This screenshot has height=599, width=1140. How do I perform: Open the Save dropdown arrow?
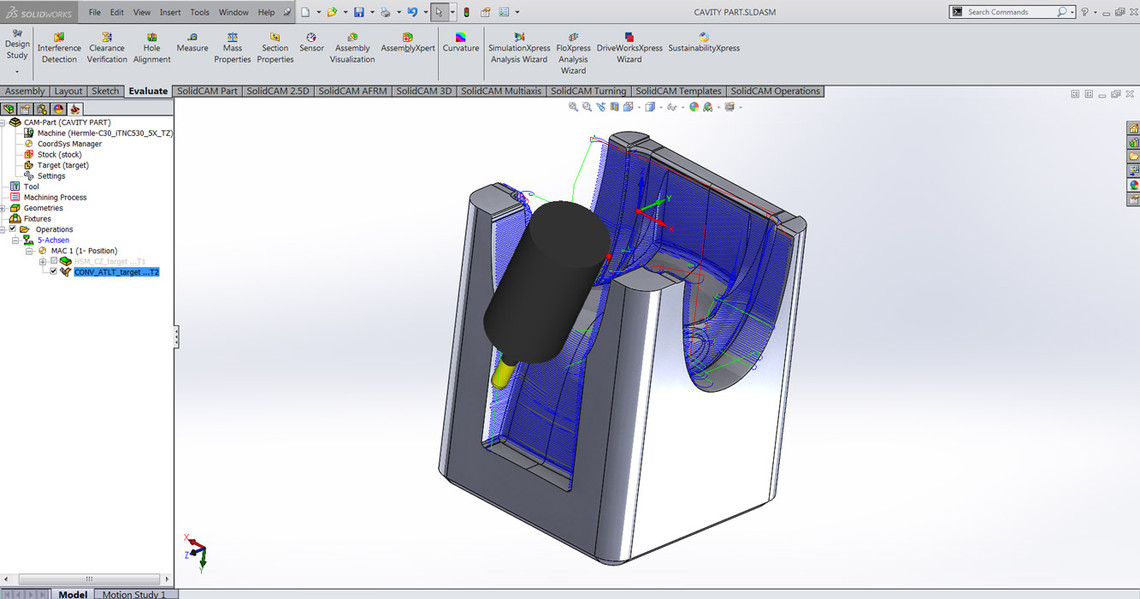(x=372, y=12)
